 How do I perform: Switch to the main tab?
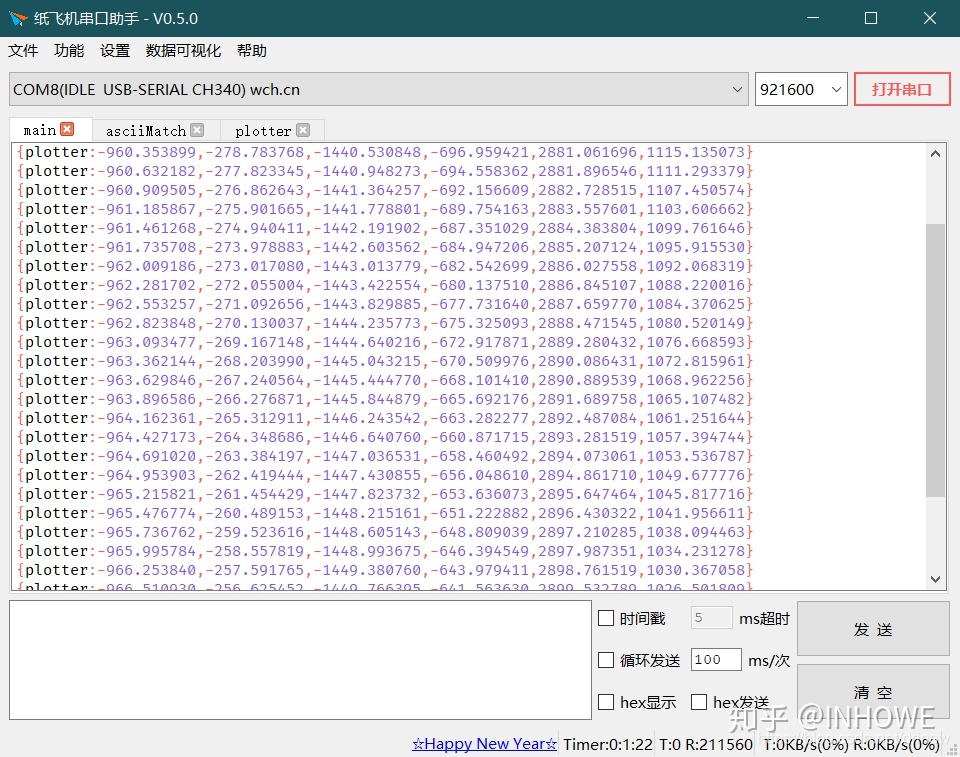40,130
